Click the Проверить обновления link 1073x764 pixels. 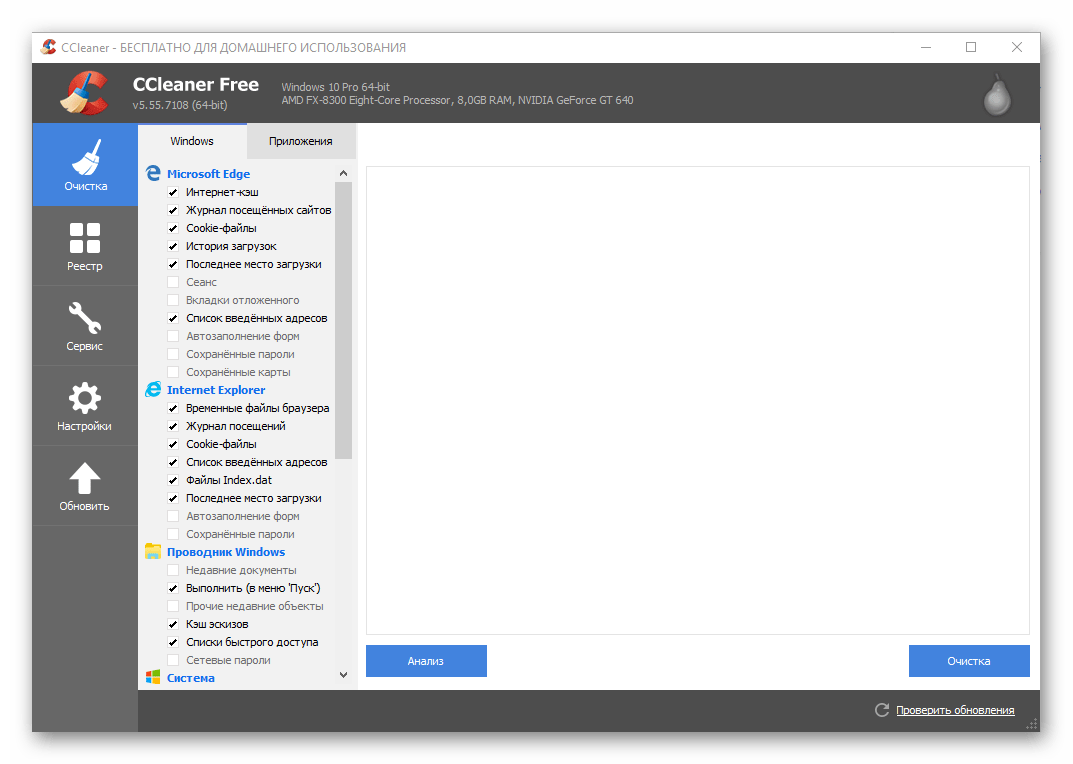955,710
